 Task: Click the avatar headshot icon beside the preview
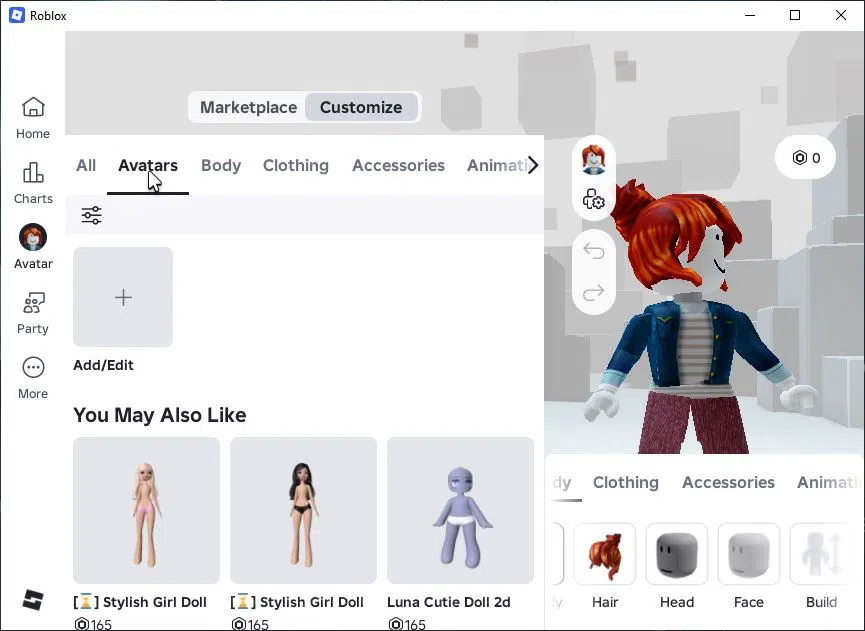pos(594,159)
